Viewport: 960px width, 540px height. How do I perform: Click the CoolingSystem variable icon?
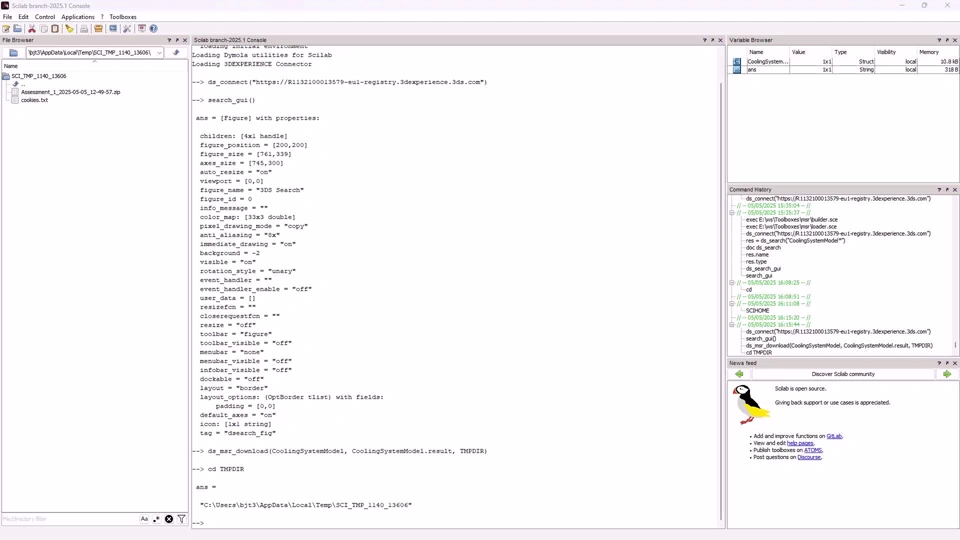[737, 62]
